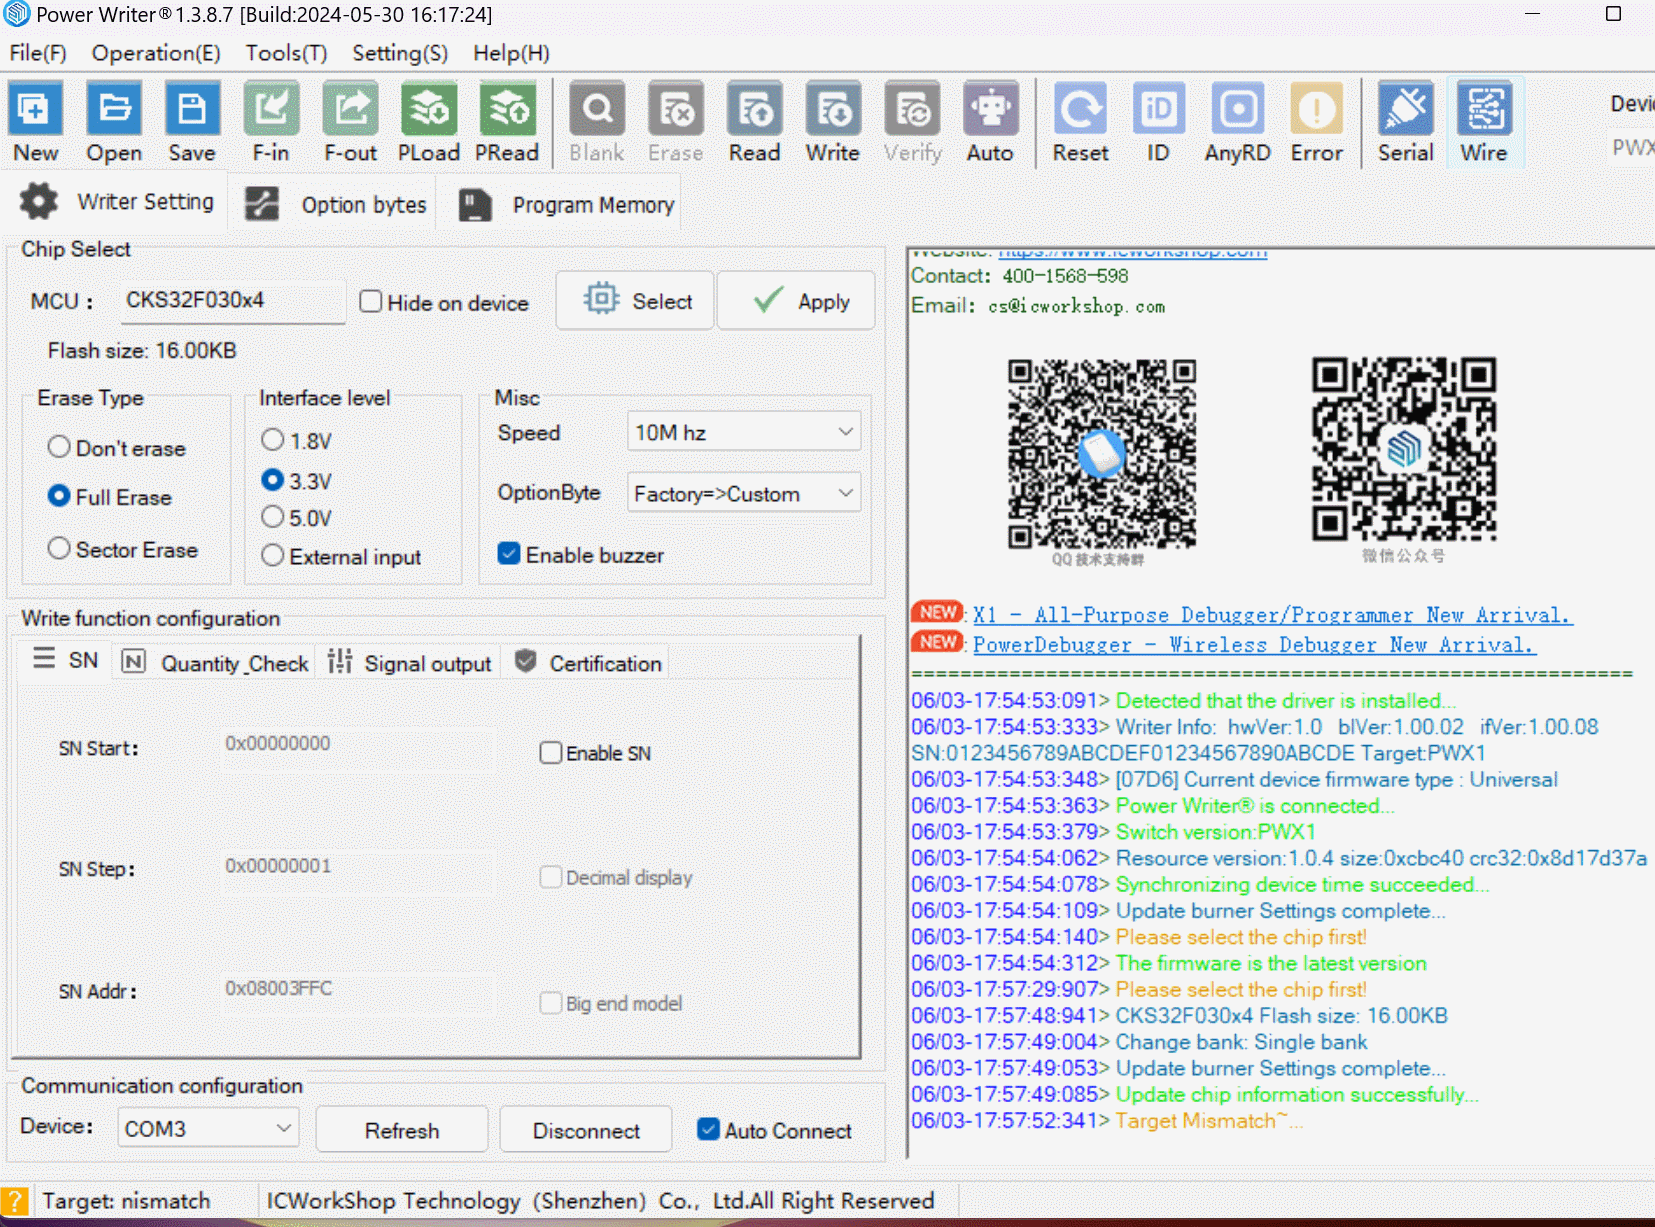
Task: Click the Open file toolbar icon
Action: [x=114, y=122]
